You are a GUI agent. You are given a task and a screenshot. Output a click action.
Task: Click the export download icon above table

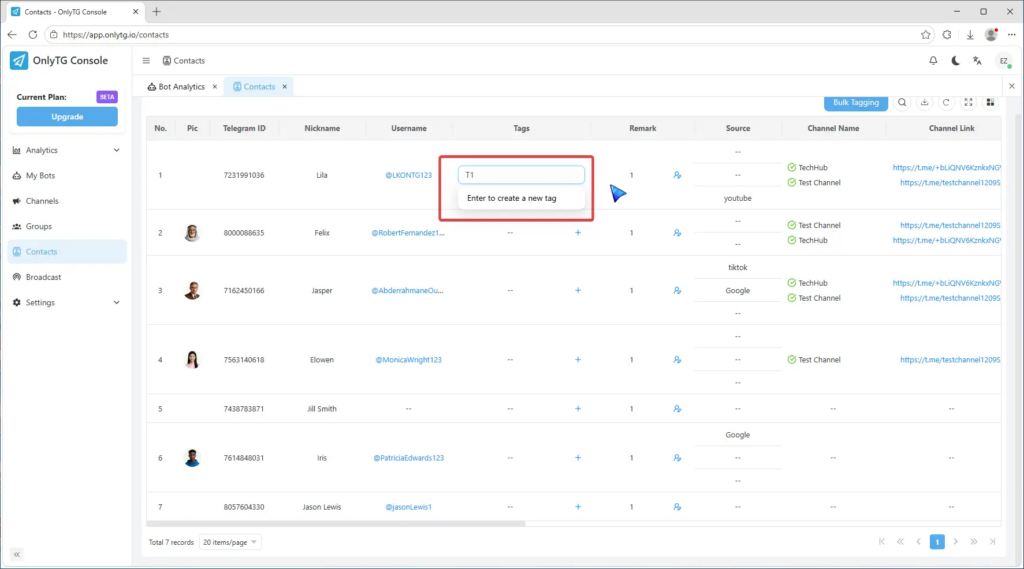924,102
